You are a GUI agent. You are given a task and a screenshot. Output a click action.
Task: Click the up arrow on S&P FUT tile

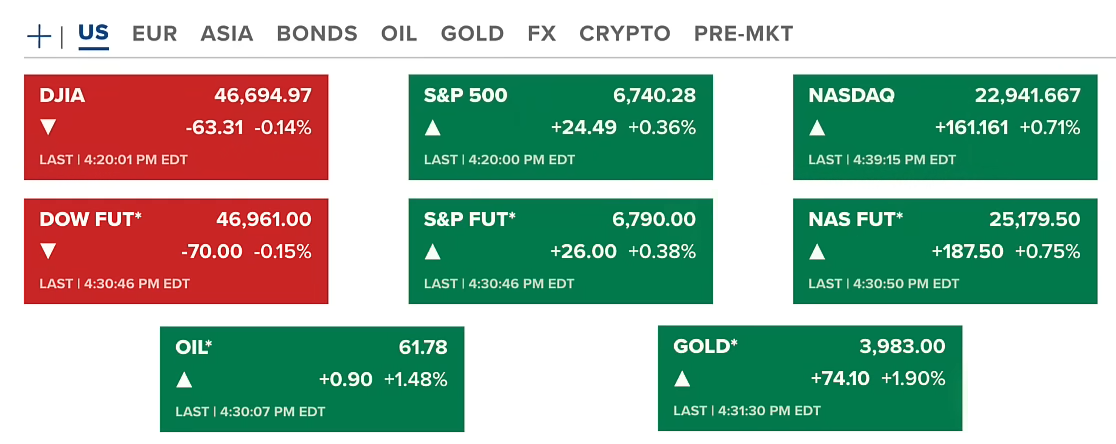pyautogui.click(x=433, y=251)
